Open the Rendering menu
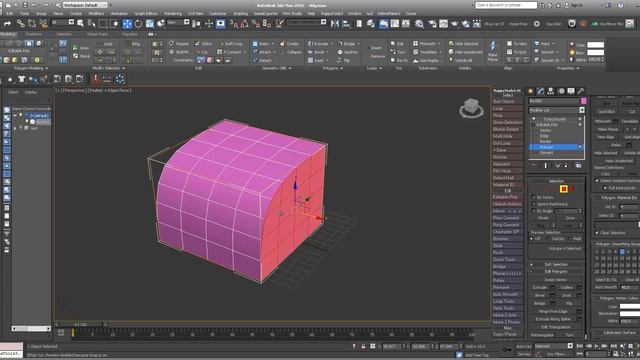This screenshot has height=360, width=640. (173, 13)
